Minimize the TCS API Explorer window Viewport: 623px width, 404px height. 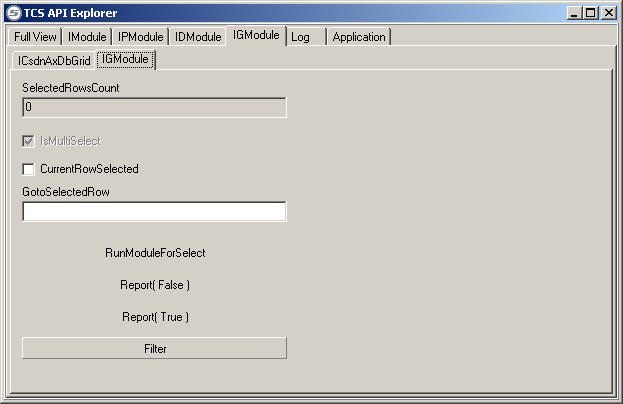click(573, 13)
